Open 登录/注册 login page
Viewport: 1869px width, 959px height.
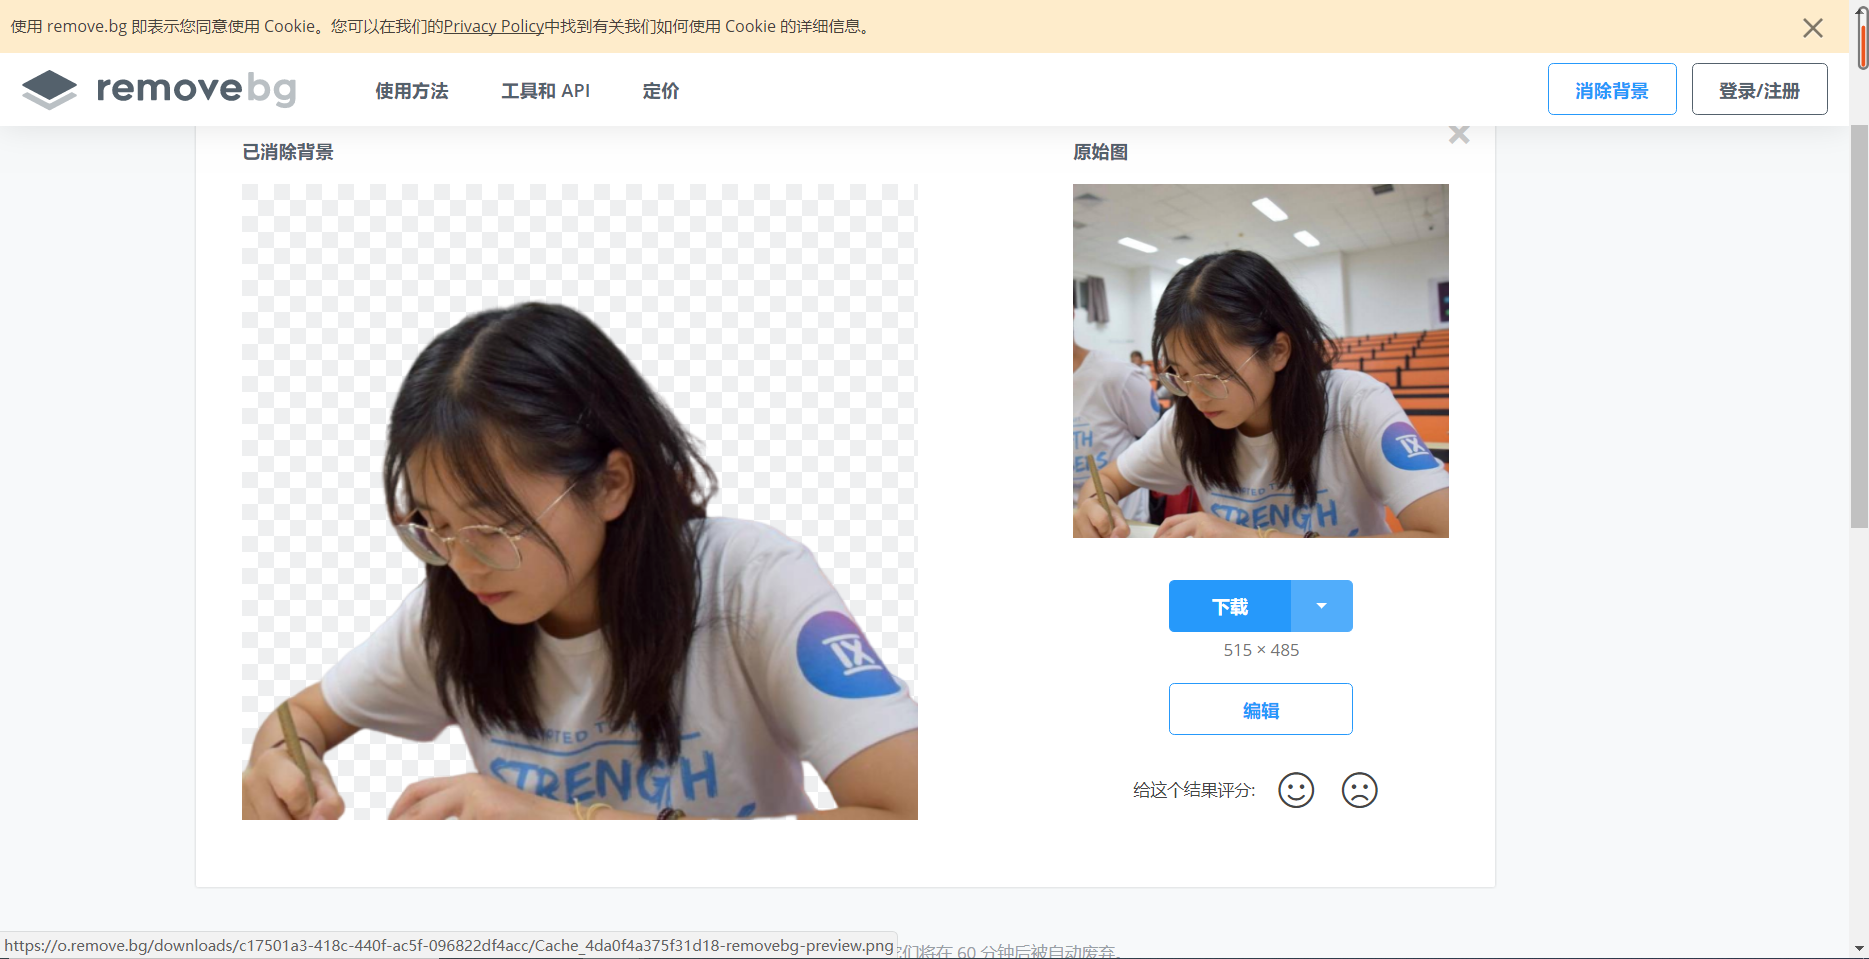pyautogui.click(x=1760, y=89)
